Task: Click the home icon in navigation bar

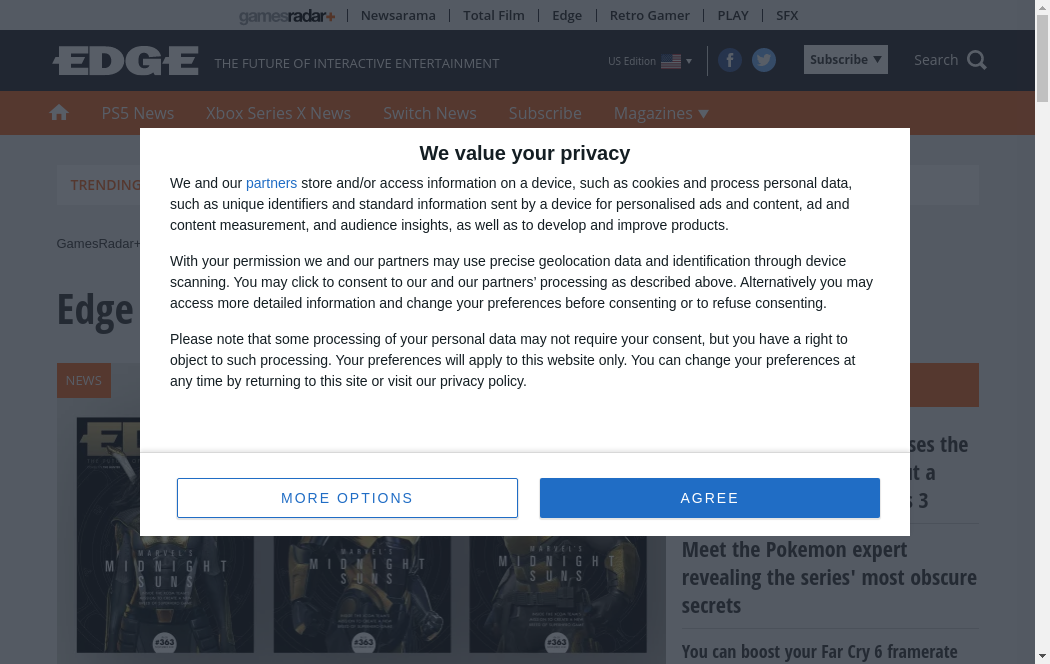Action: point(59,113)
